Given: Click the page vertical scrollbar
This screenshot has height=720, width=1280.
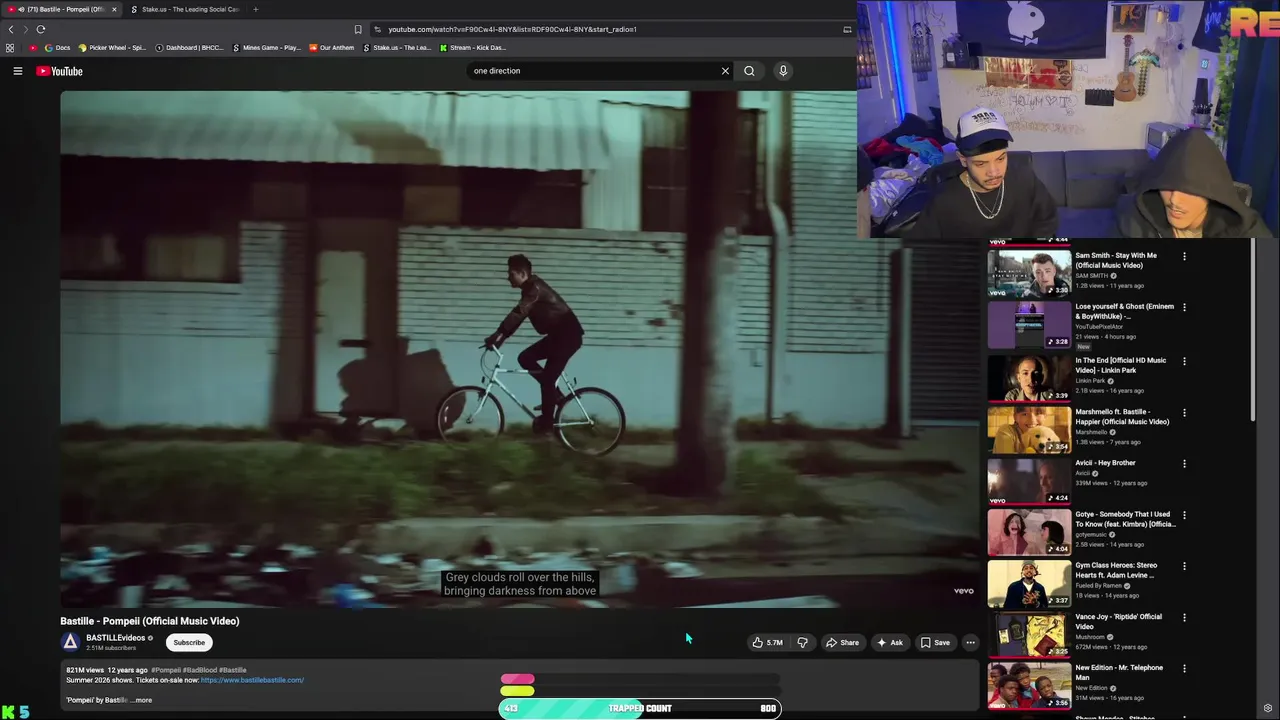Looking at the screenshot, I should [1252, 330].
